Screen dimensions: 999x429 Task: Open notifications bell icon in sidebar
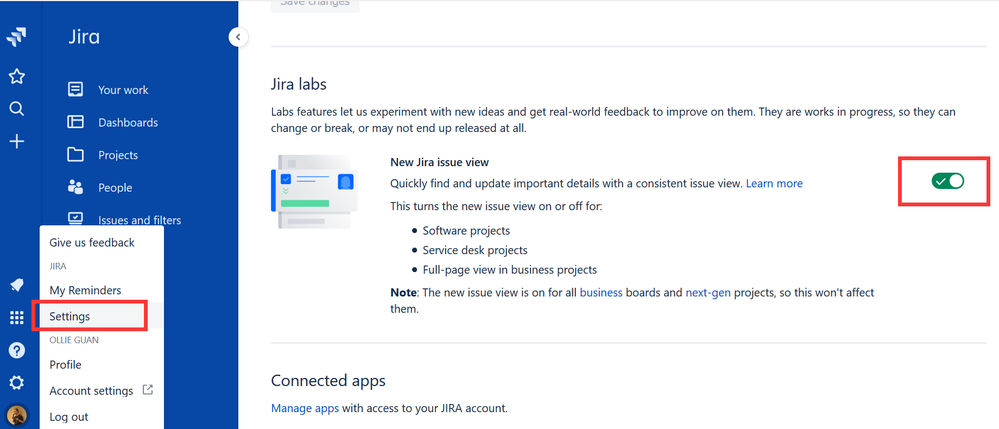coord(17,285)
